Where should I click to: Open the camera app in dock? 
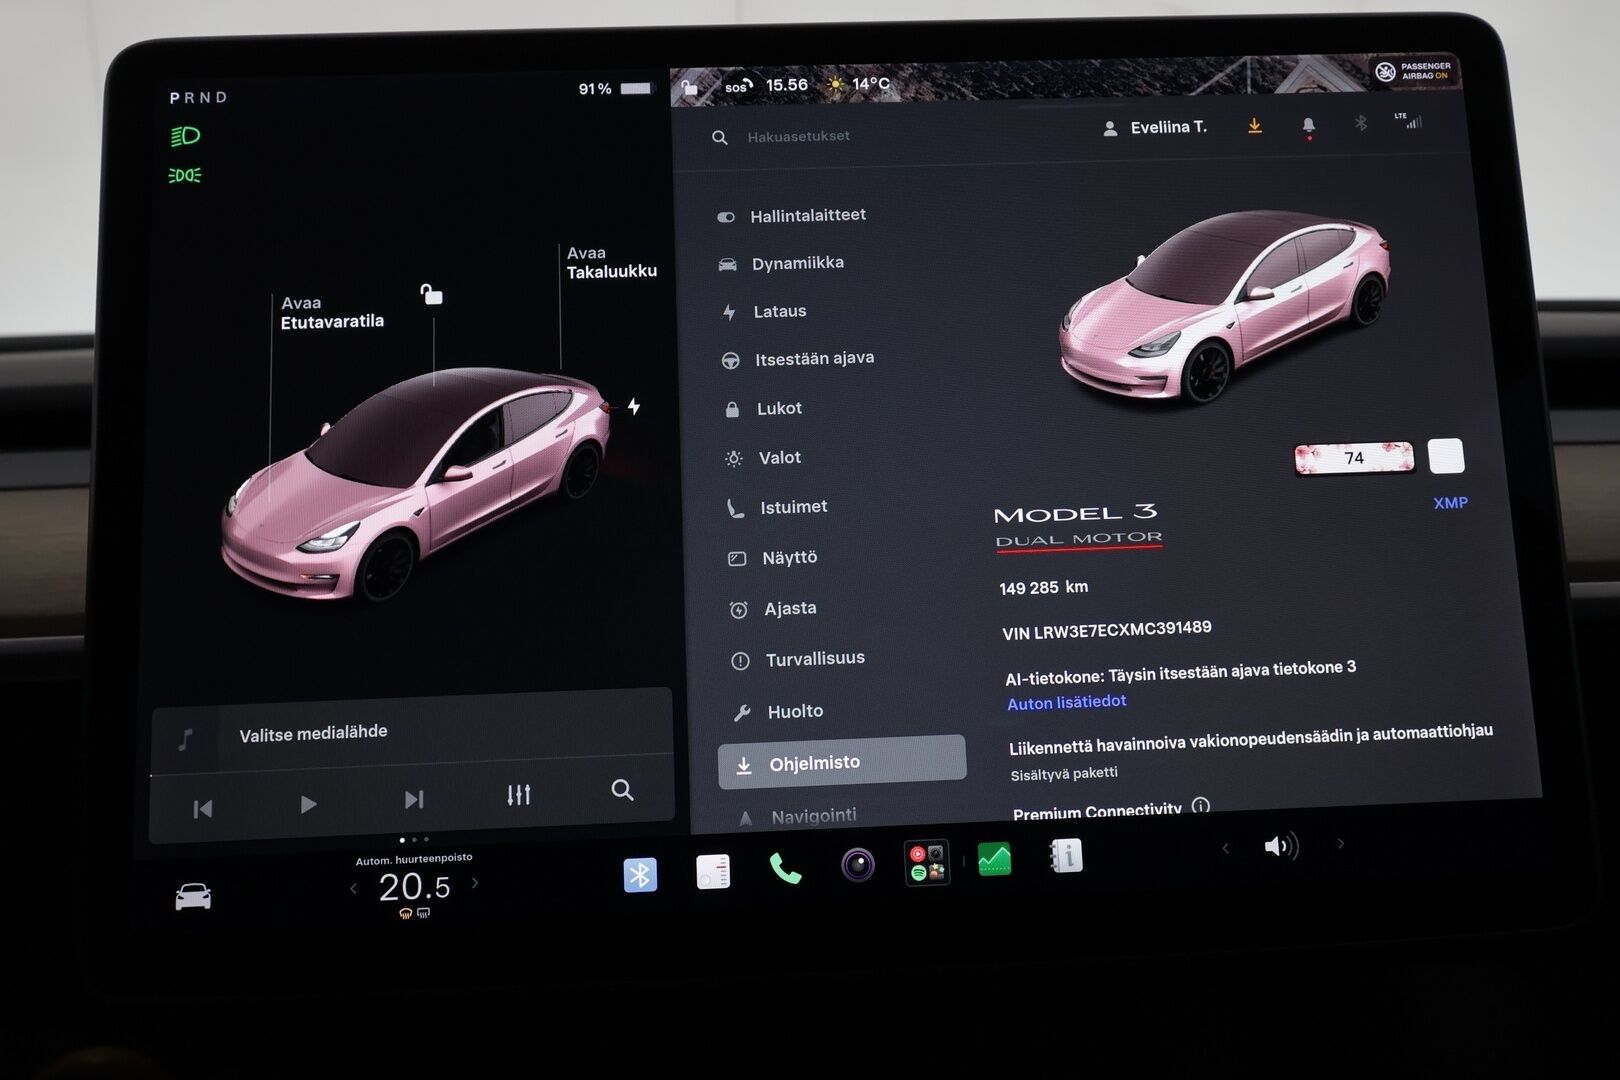coord(857,864)
